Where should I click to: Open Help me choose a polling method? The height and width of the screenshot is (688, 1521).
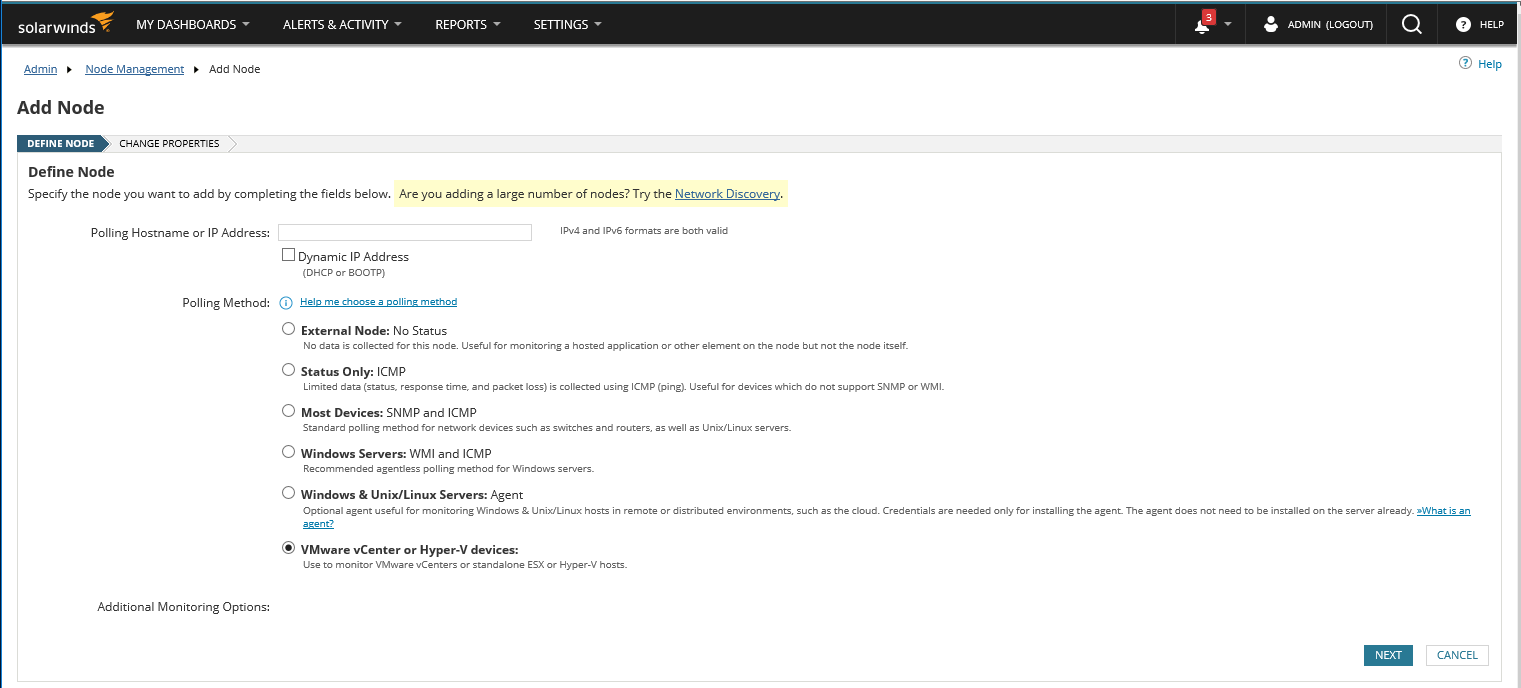pyautogui.click(x=378, y=301)
